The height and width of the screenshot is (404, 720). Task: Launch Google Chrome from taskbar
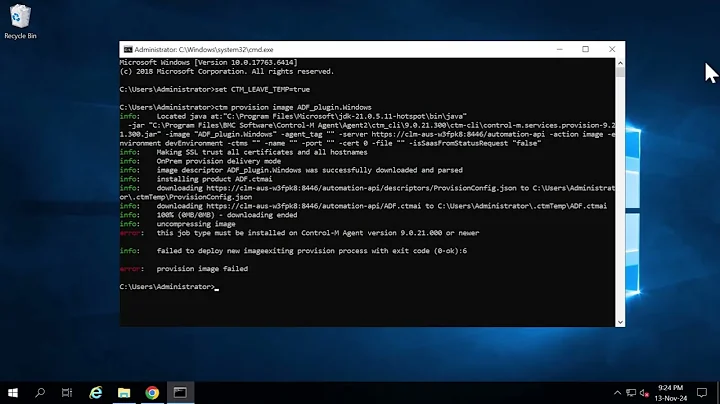pos(152,393)
